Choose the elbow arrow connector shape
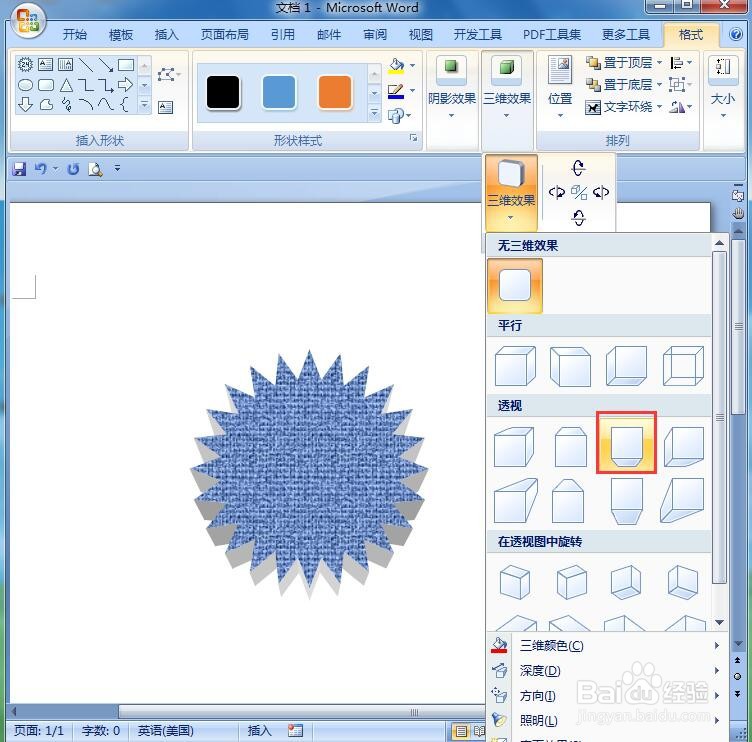This screenshot has height=742, width=752. pos(106,85)
